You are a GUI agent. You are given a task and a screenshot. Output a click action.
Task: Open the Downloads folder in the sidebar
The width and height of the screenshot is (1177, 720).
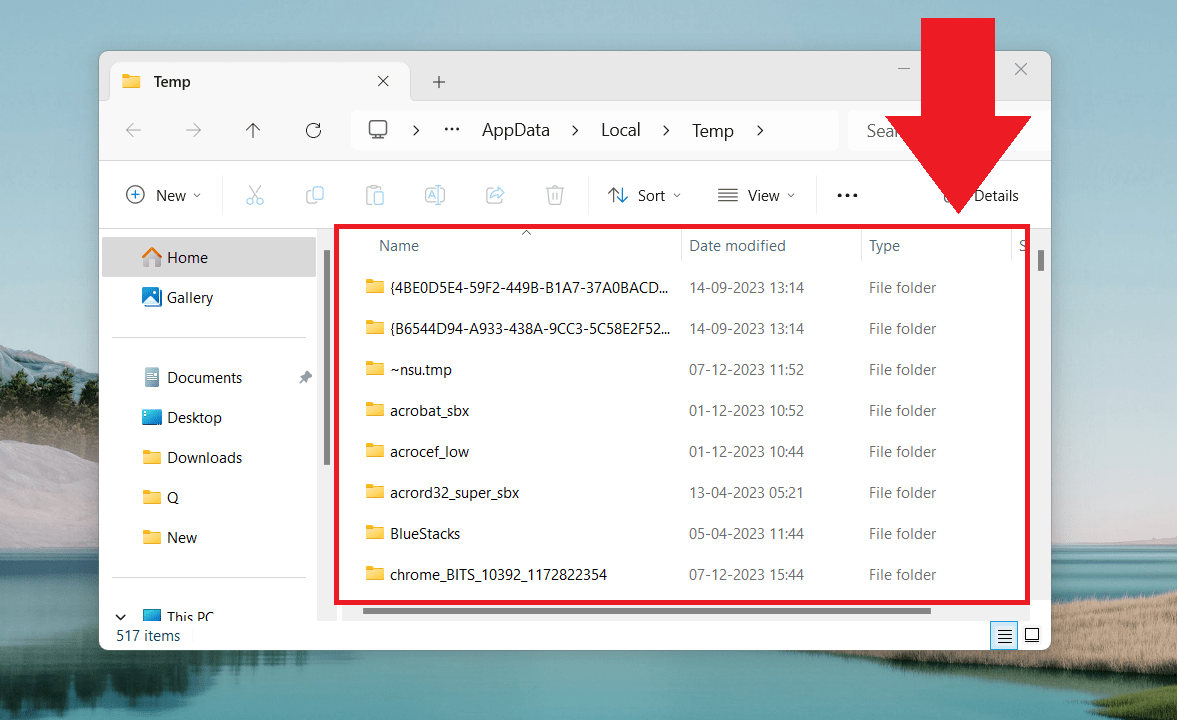[203, 457]
